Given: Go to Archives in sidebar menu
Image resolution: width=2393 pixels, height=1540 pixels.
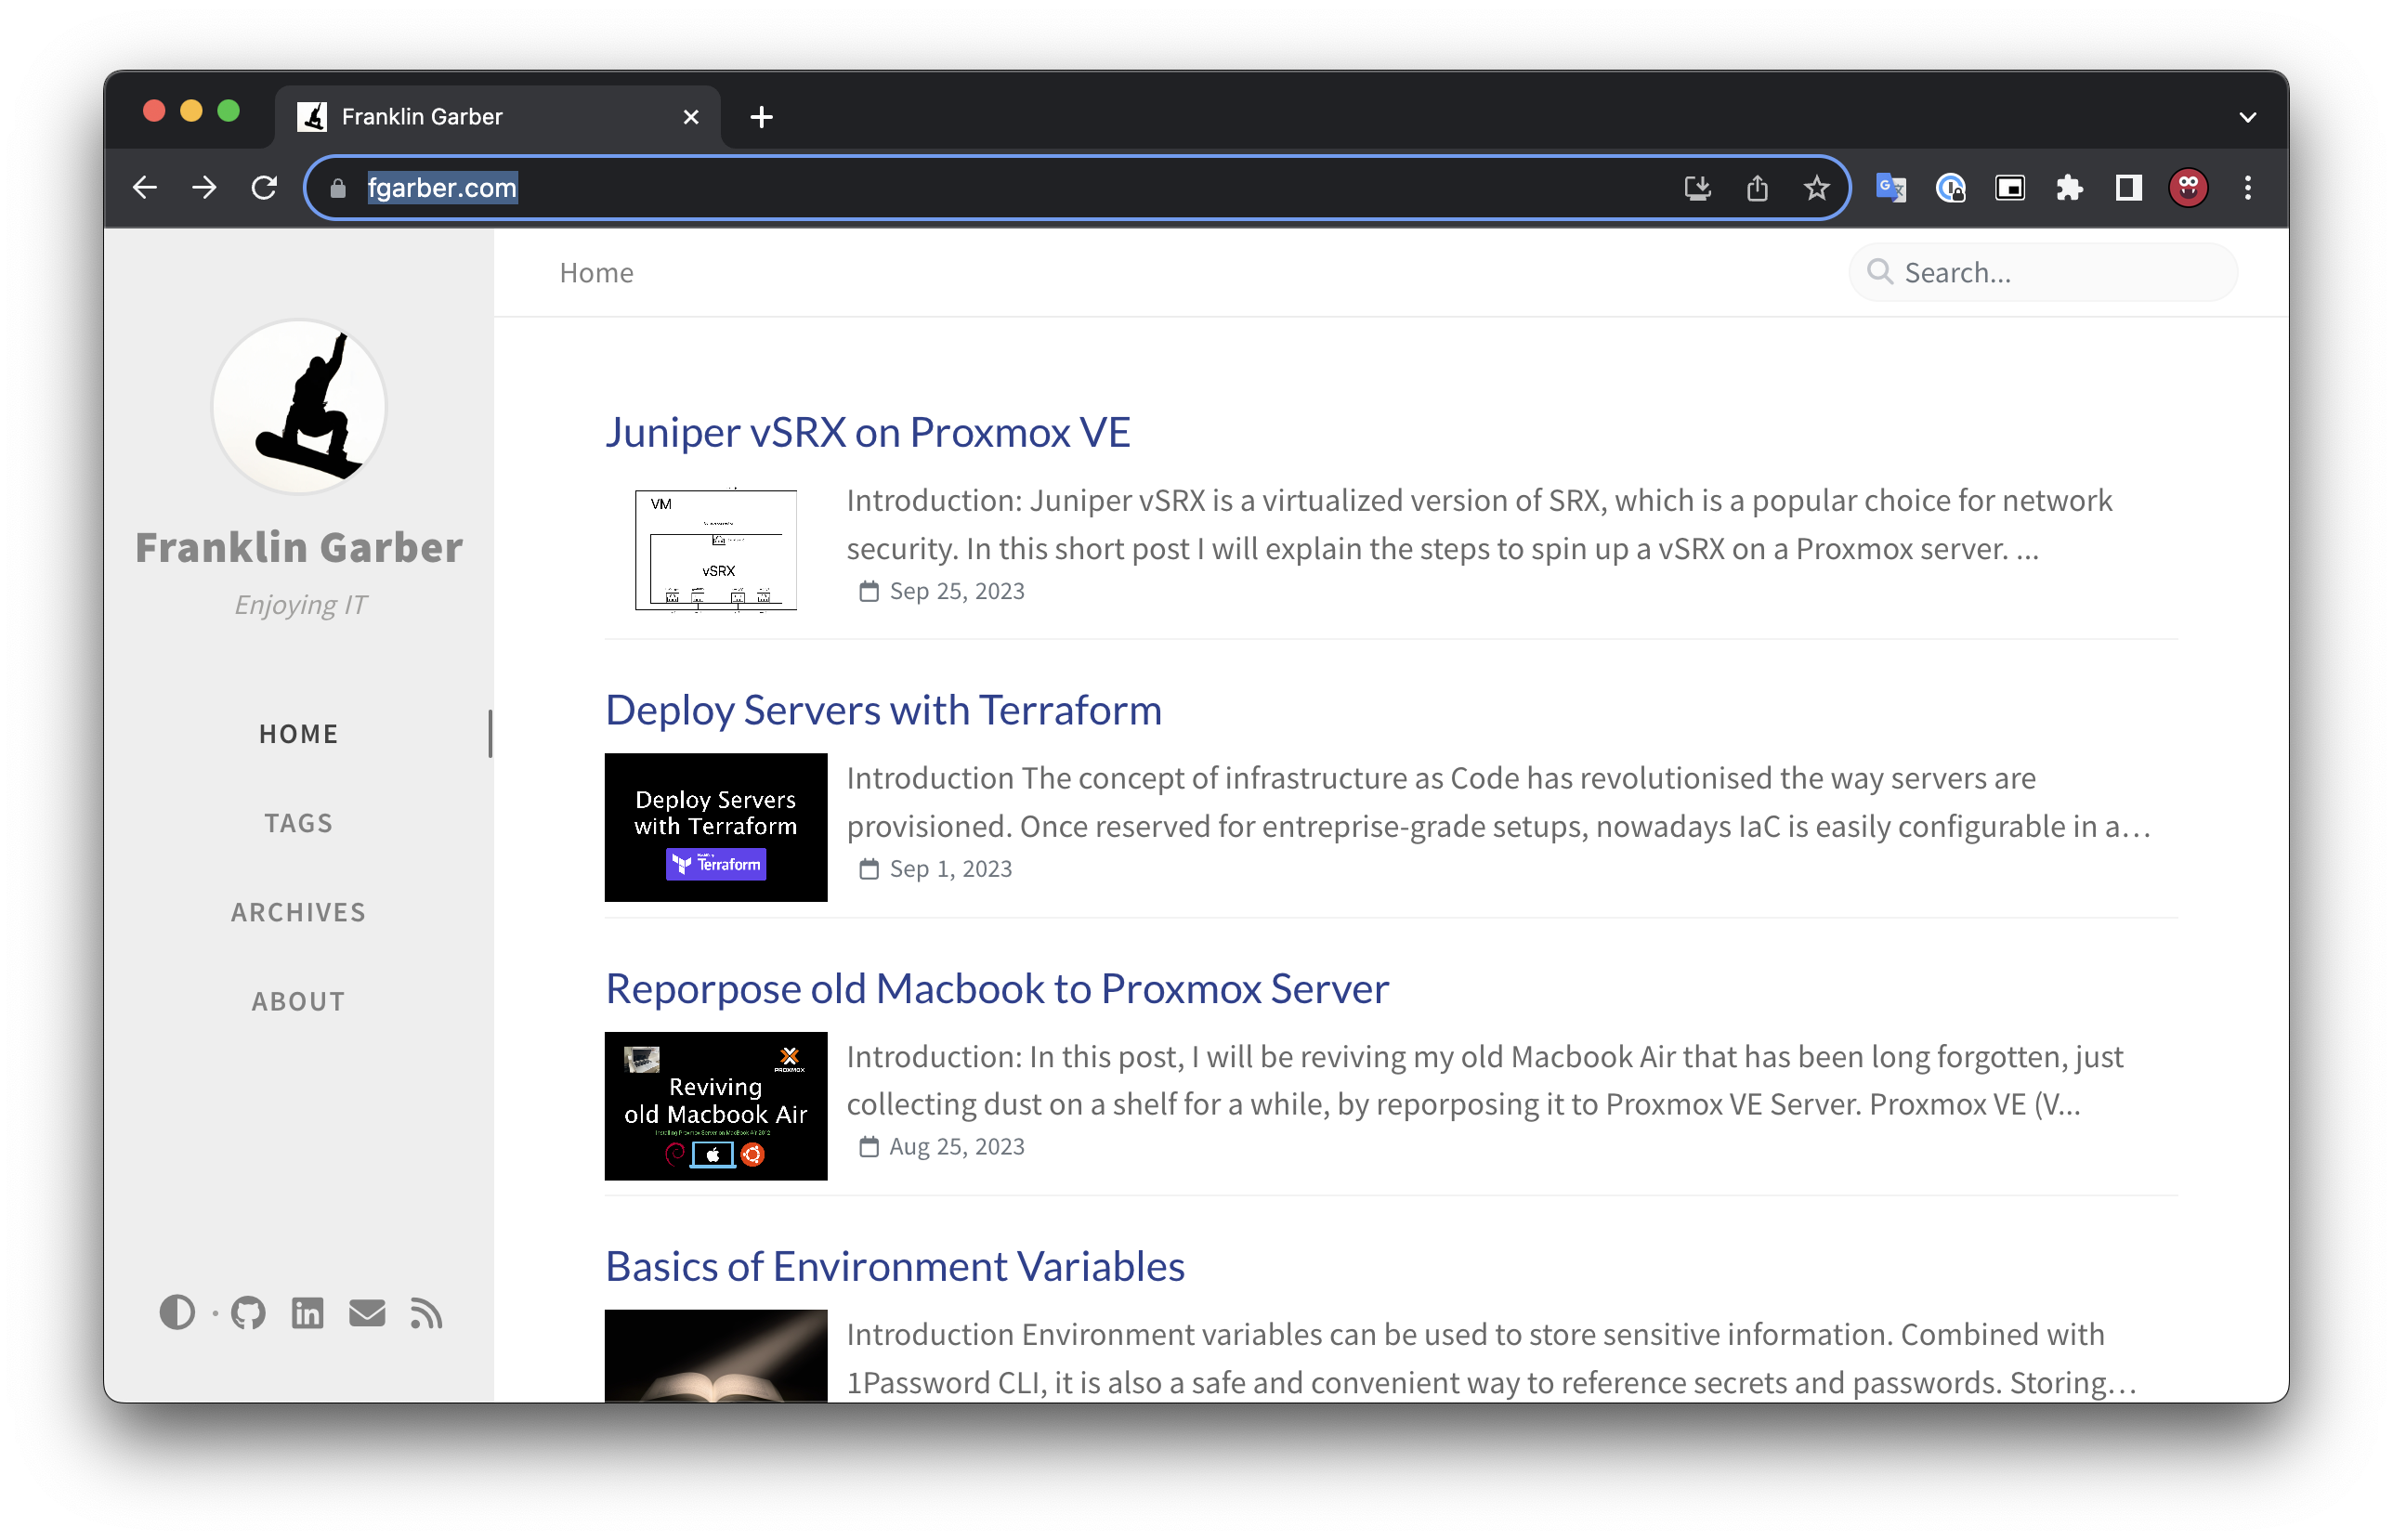Looking at the screenshot, I should point(298,912).
